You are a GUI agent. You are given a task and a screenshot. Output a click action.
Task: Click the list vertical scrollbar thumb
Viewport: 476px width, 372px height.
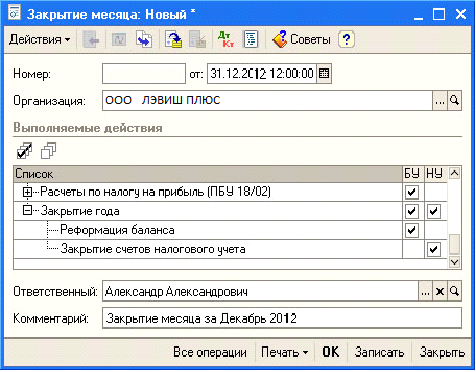(x=454, y=245)
